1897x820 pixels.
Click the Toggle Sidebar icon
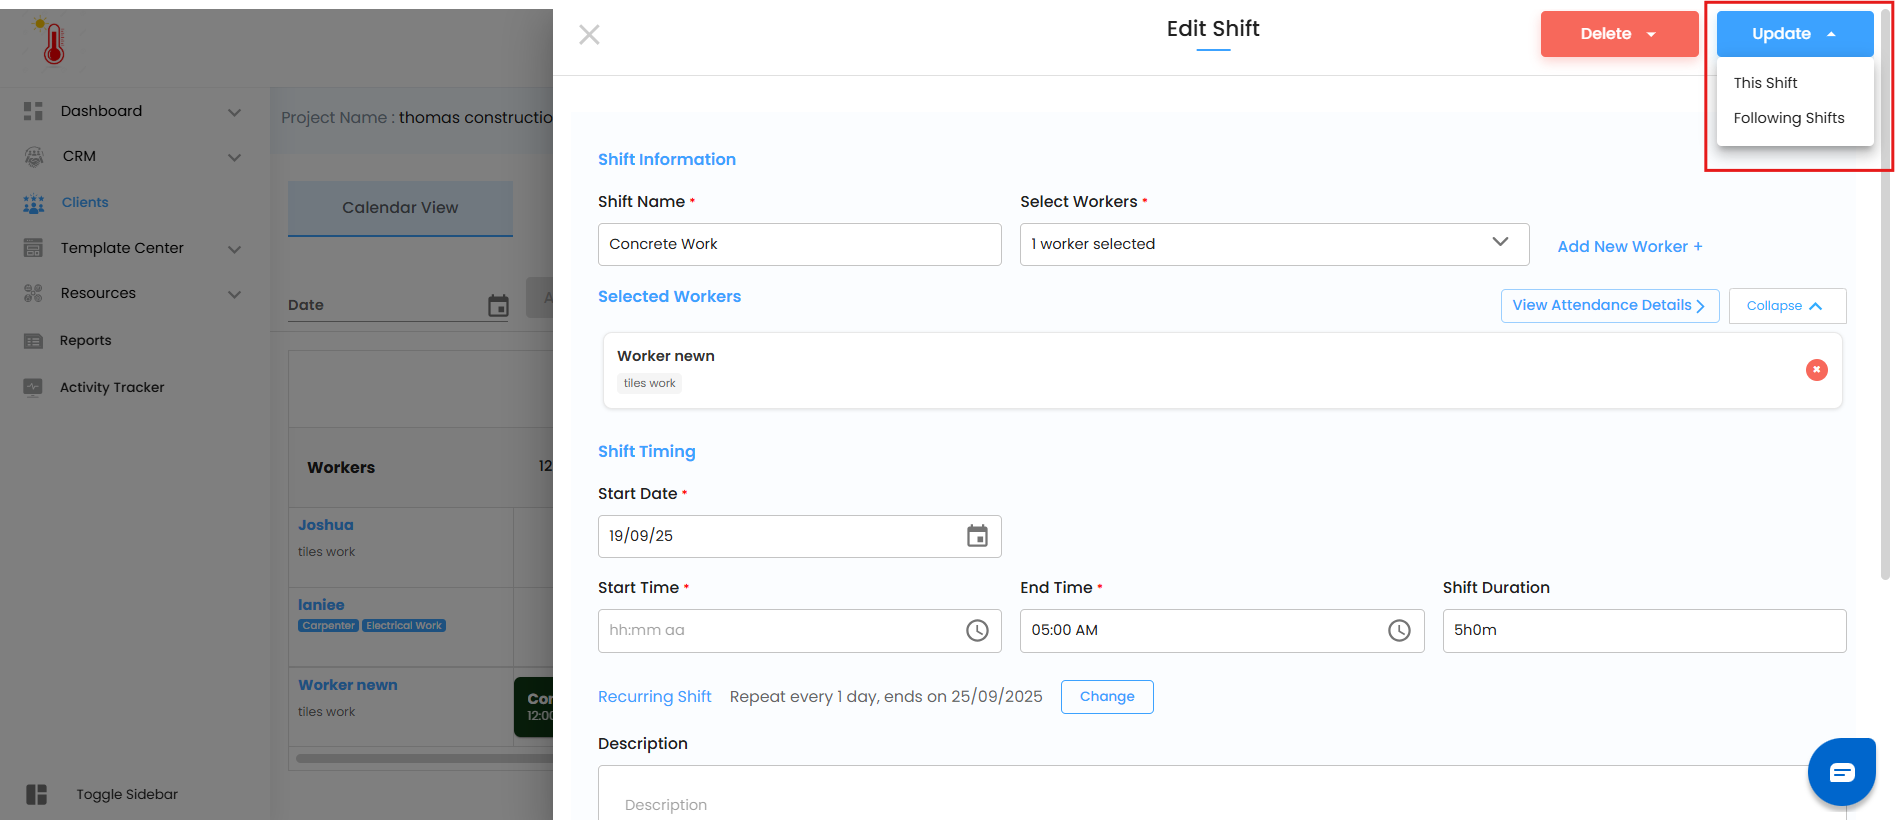tap(37, 794)
